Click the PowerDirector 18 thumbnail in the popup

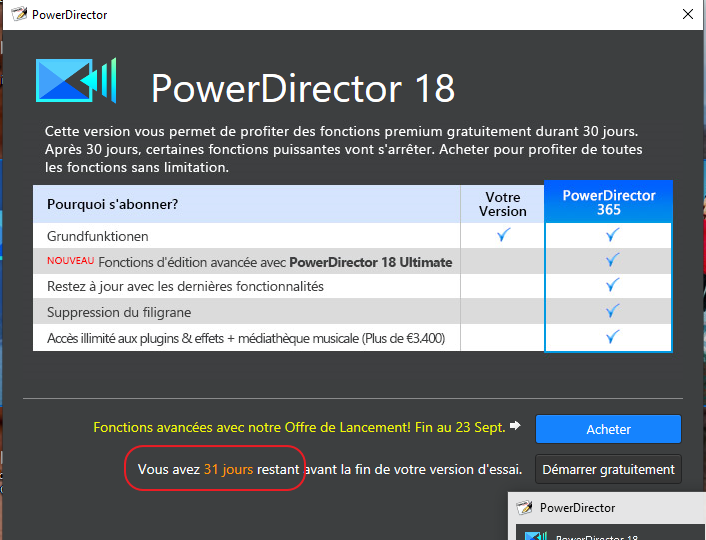click(611, 532)
